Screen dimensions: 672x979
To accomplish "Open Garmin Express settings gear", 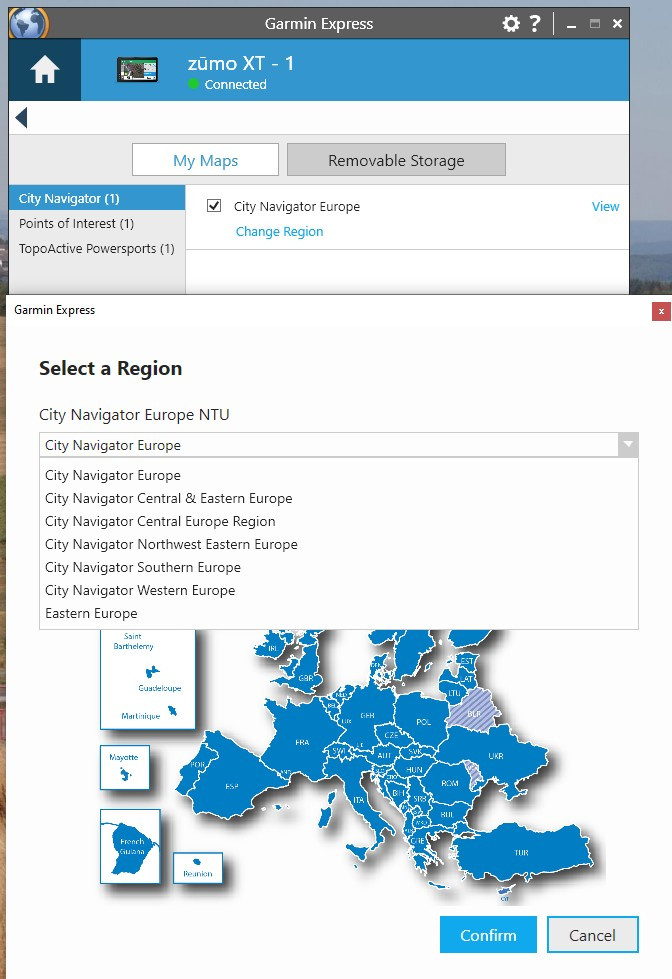I will click(x=511, y=24).
